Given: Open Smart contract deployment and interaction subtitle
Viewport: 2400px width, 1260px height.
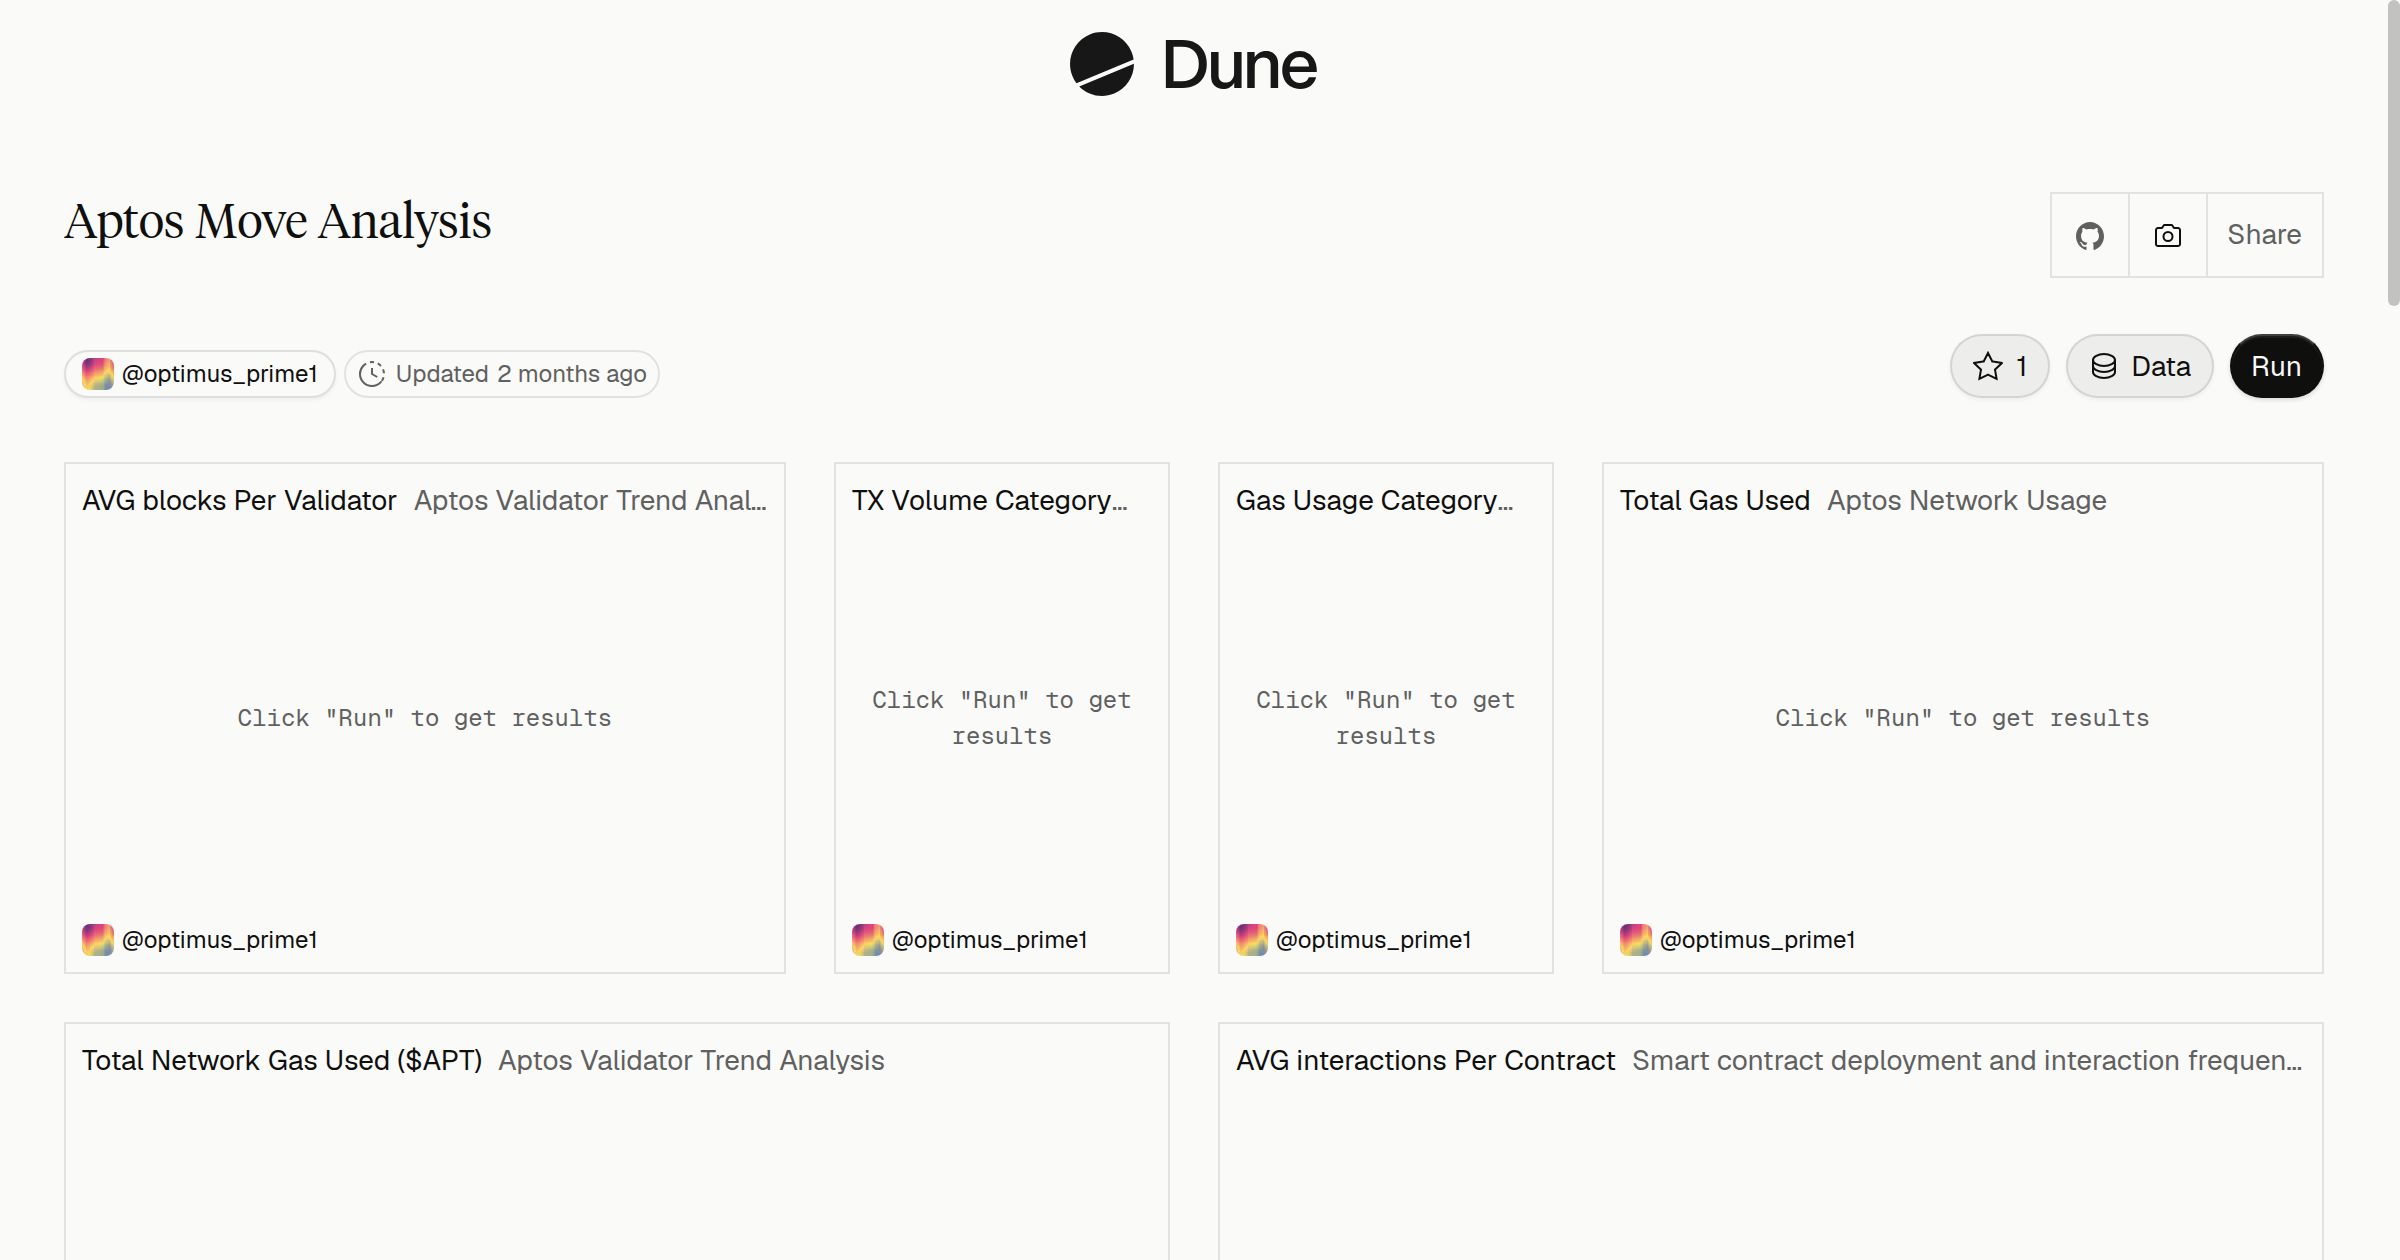Looking at the screenshot, I should 1967,1060.
